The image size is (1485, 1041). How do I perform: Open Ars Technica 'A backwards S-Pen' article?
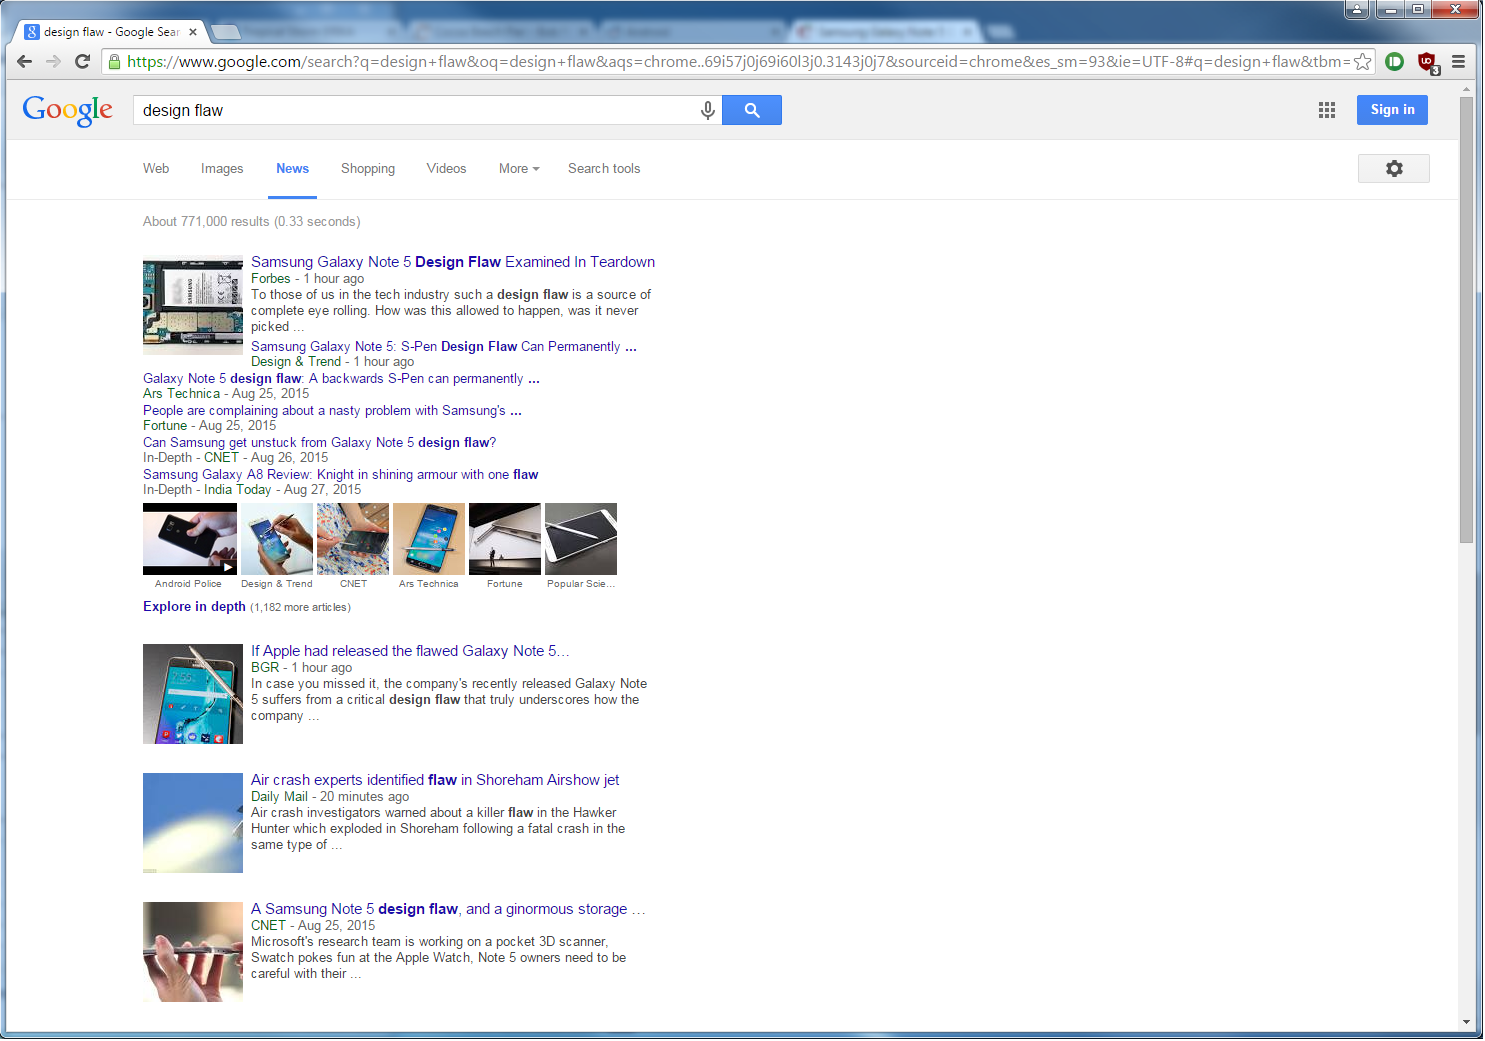[341, 379]
